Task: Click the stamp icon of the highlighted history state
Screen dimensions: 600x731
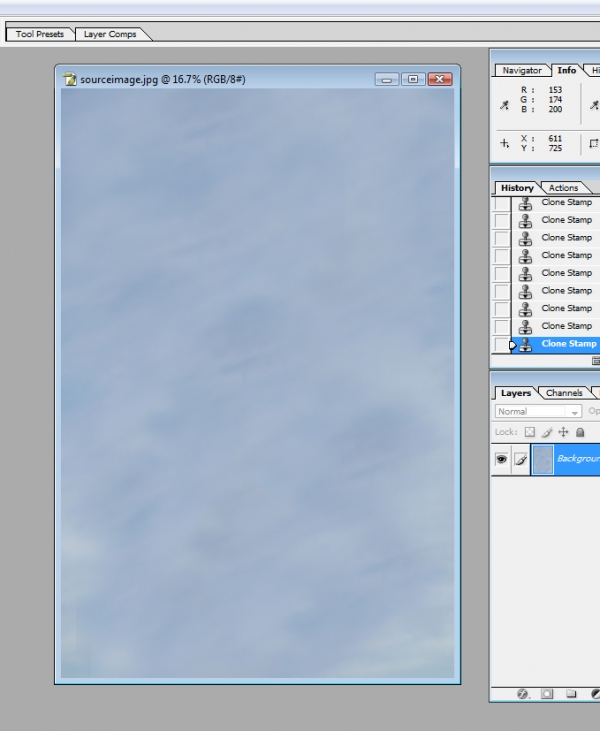Action: pos(525,345)
